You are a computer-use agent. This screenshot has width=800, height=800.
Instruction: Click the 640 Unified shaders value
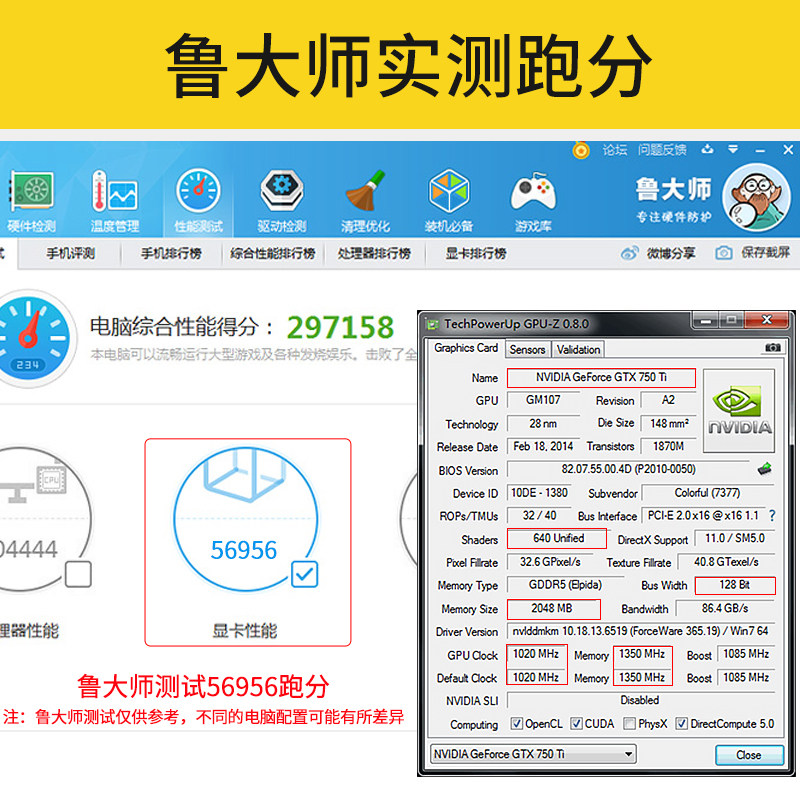pos(557,538)
